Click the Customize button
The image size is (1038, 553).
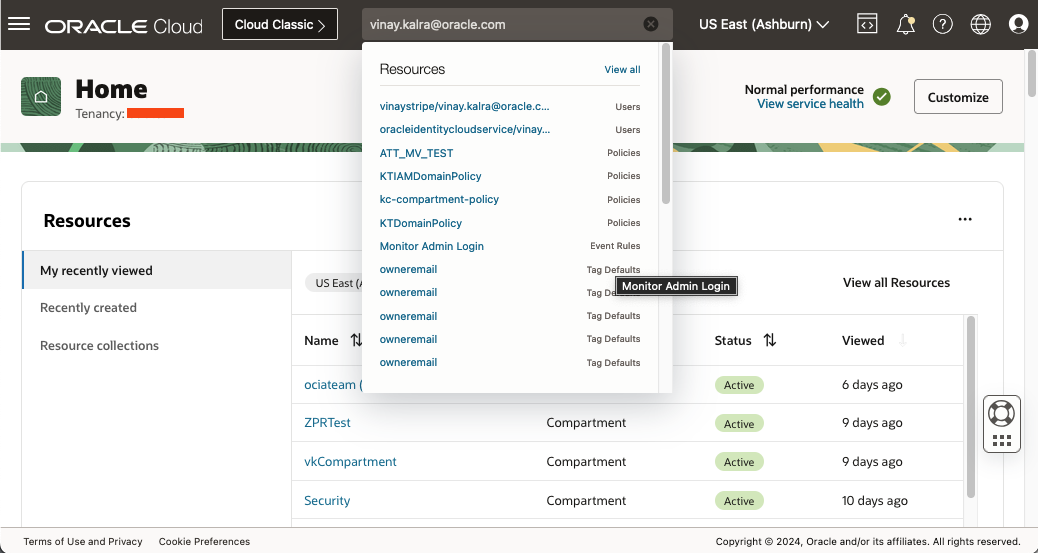[x=957, y=97]
